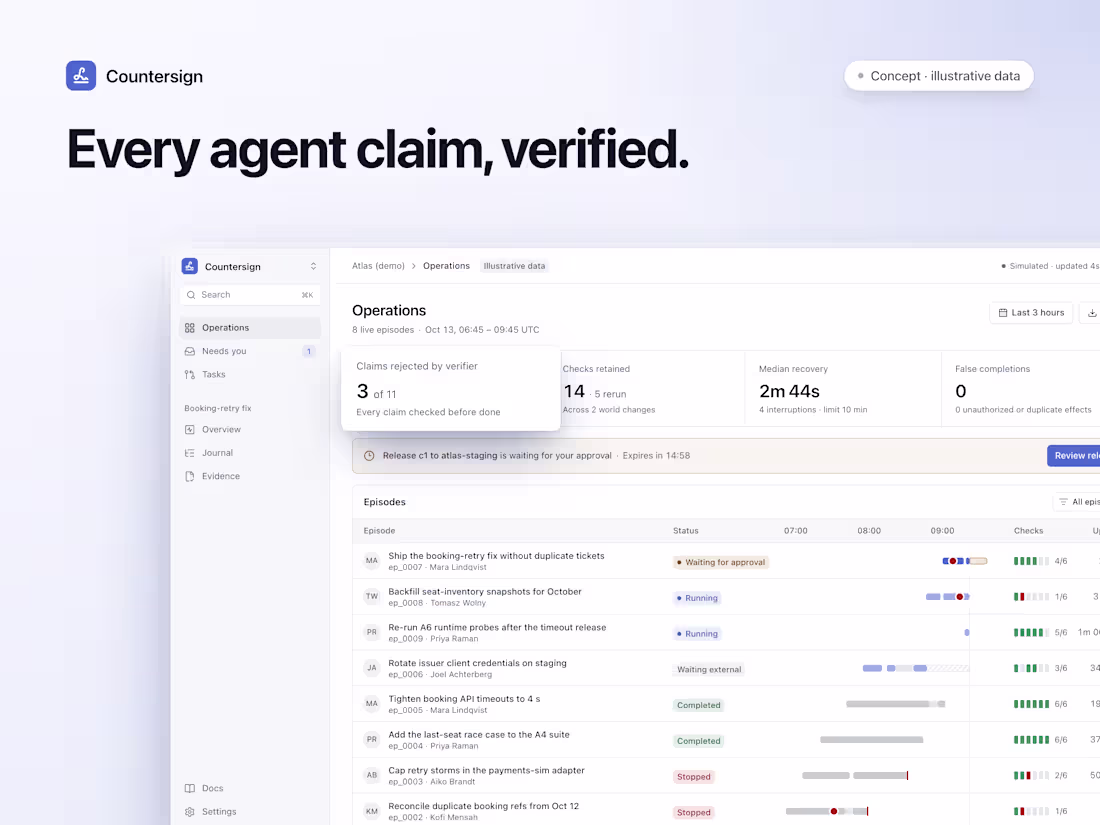Click the calendar icon in the range button
Screen dimensions: 1100x825
[x=1003, y=313]
